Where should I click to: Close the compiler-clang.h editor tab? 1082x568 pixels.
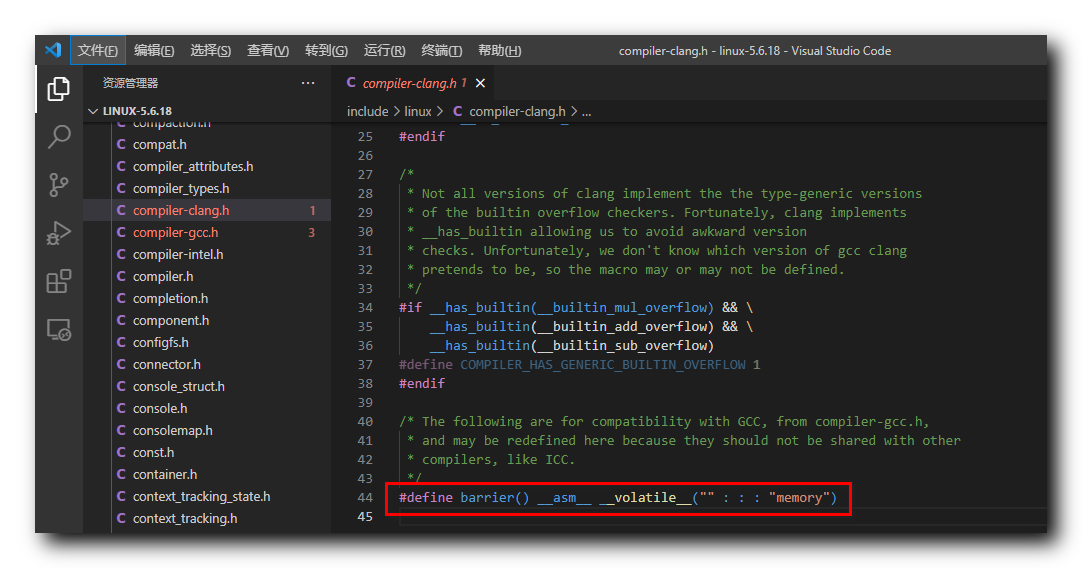pos(480,83)
